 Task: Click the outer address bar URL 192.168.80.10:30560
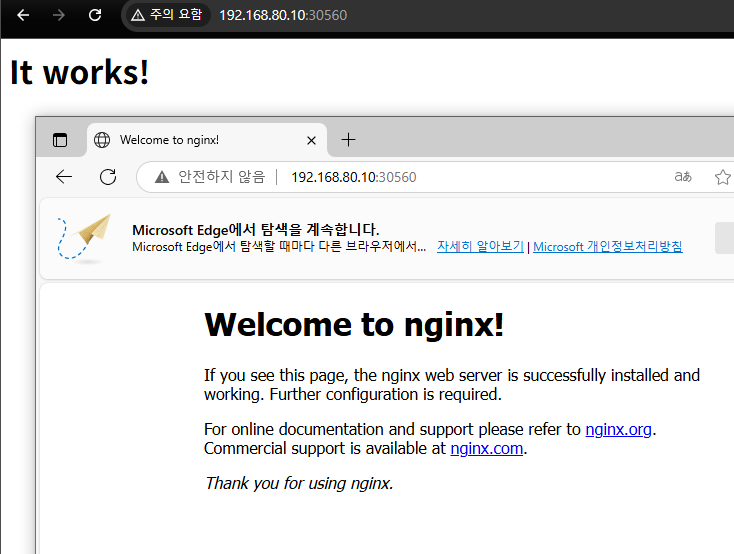tap(283, 15)
